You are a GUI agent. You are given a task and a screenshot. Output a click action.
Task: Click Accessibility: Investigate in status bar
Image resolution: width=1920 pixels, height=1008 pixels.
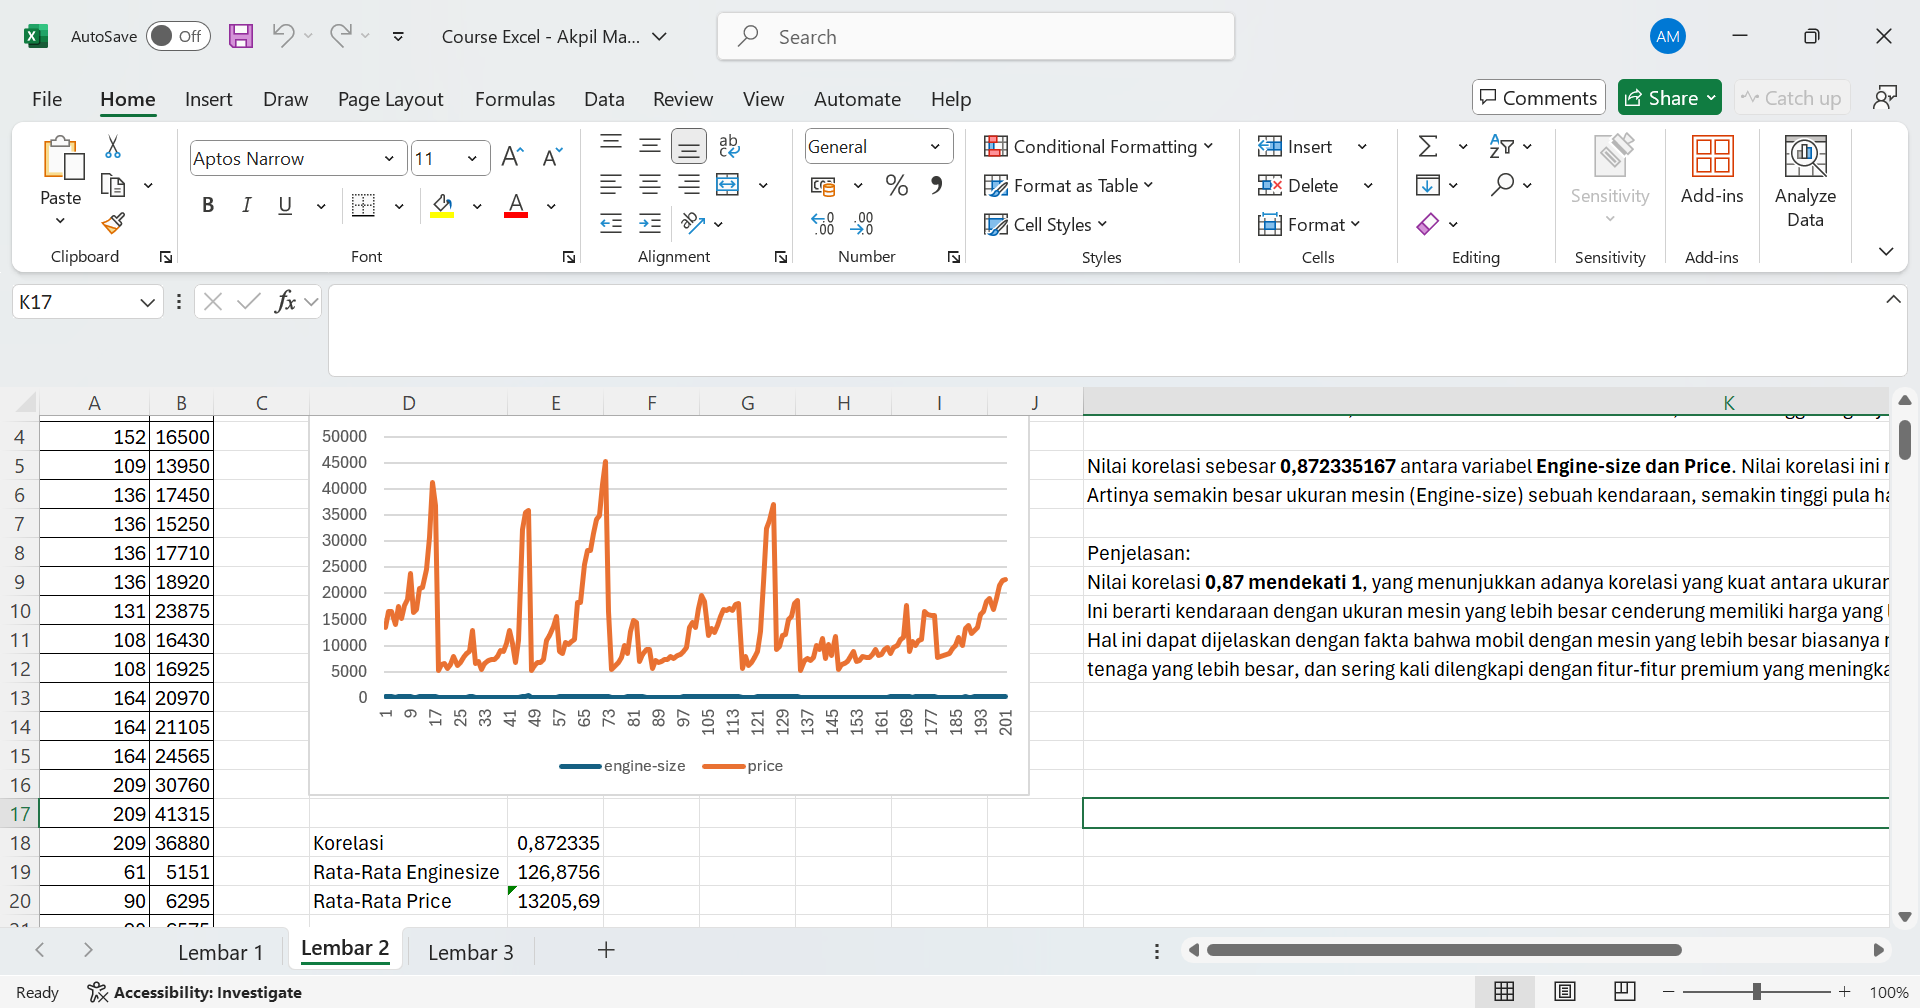coord(195,992)
